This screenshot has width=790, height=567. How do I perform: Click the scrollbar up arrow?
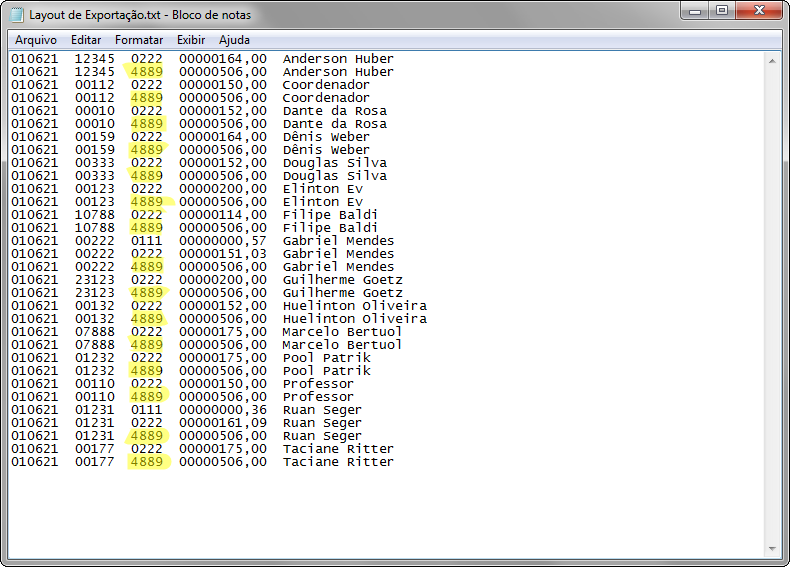pyautogui.click(x=771, y=60)
